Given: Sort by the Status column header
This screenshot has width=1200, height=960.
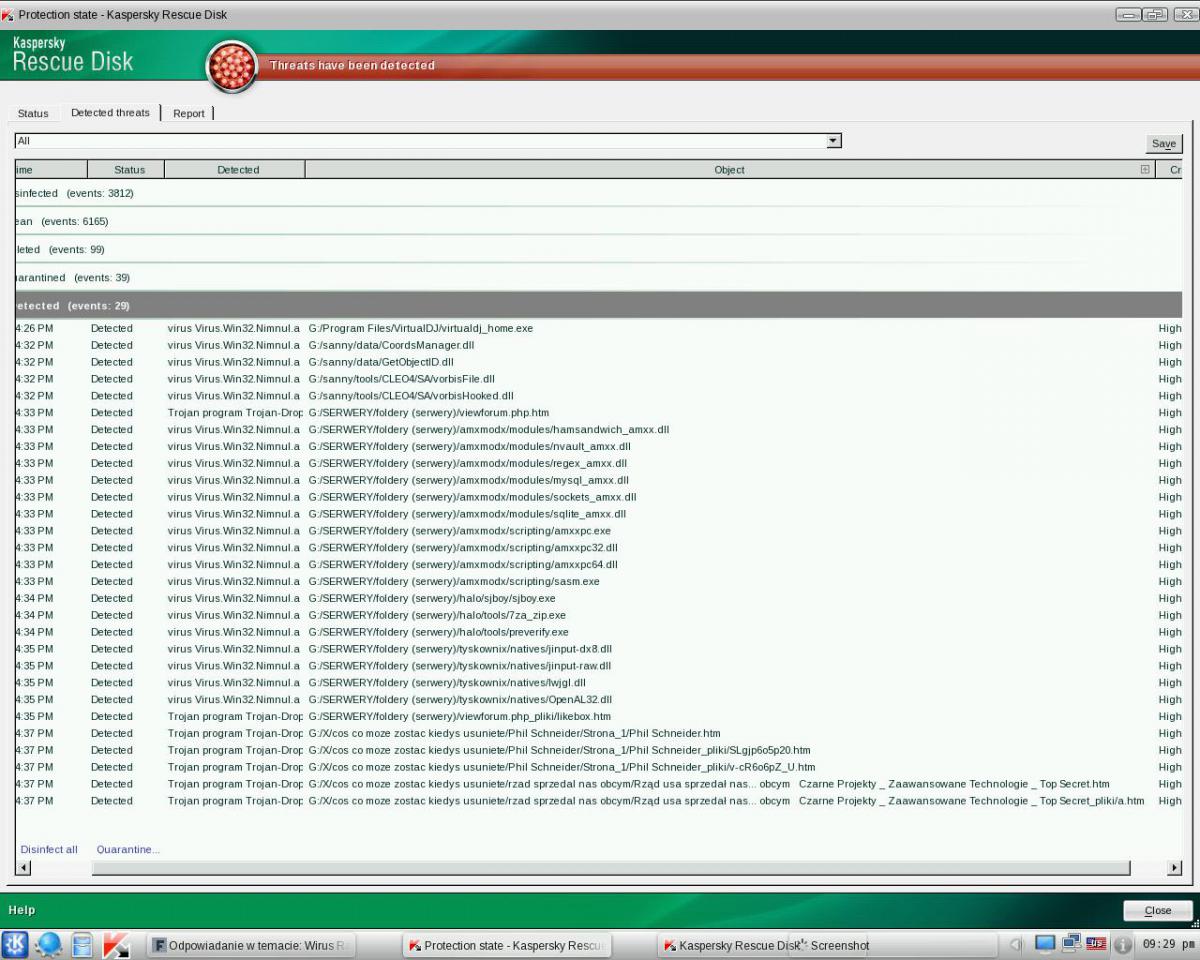Looking at the screenshot, I should point(126,169).
